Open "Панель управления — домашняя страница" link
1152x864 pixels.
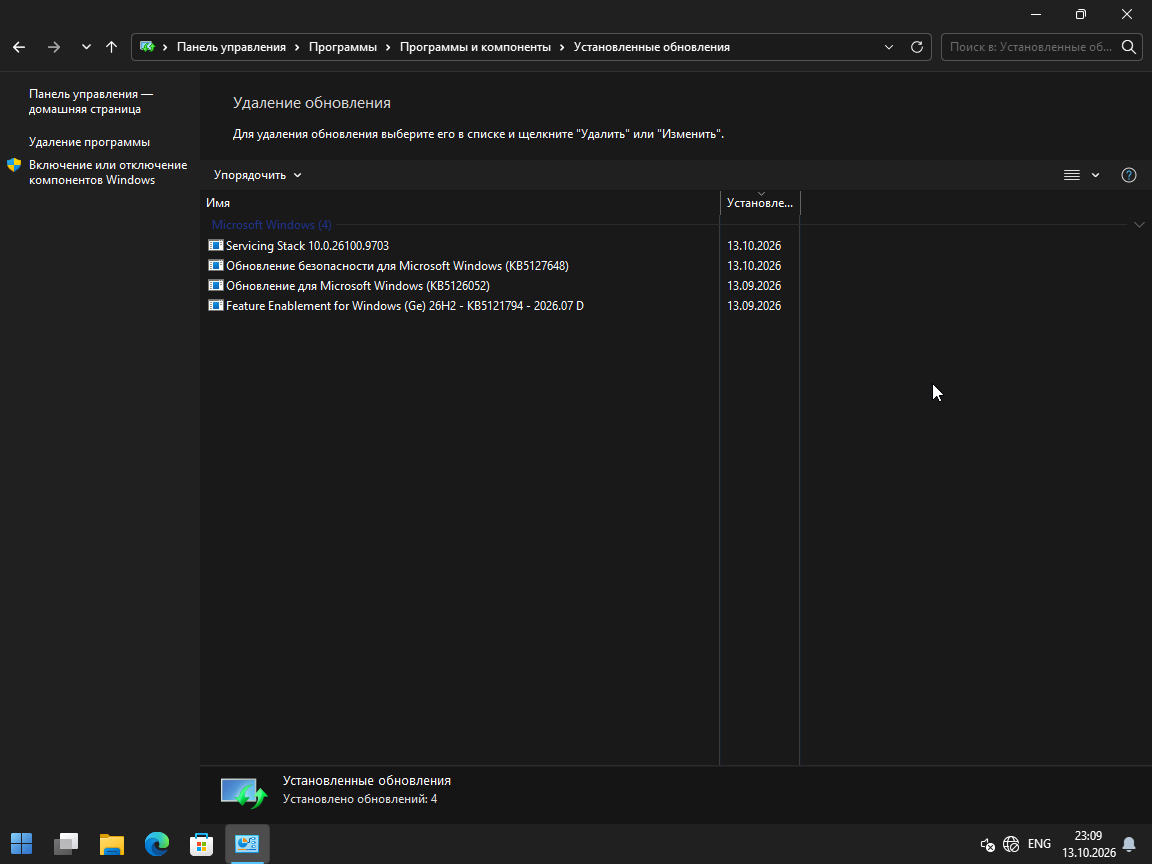tap(91, 101)
